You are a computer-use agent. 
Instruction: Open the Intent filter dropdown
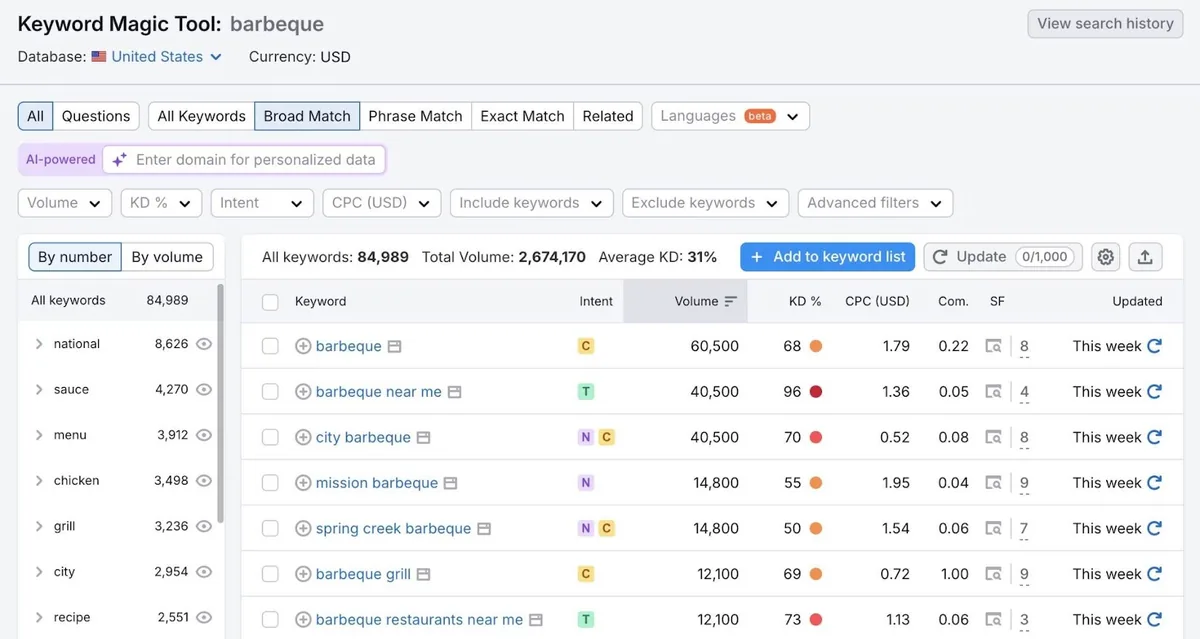point(262,203)
